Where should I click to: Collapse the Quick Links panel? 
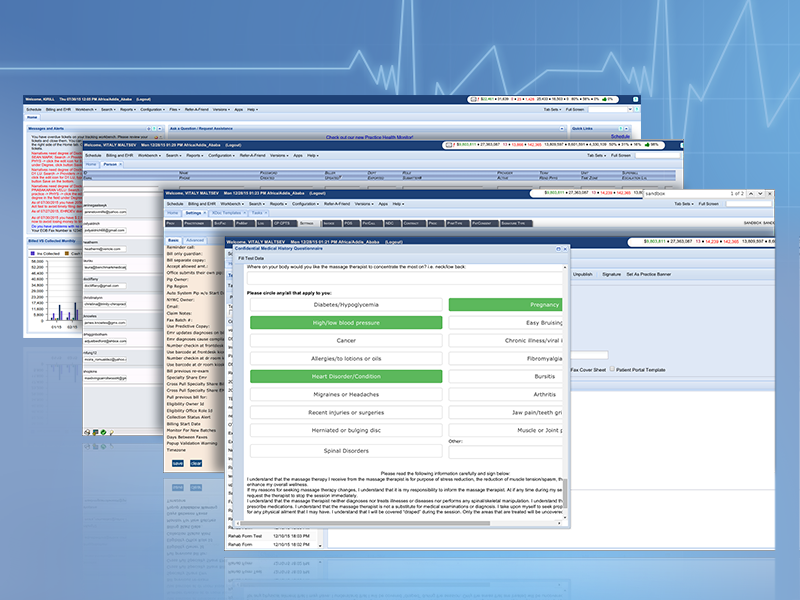pos(627,129)
